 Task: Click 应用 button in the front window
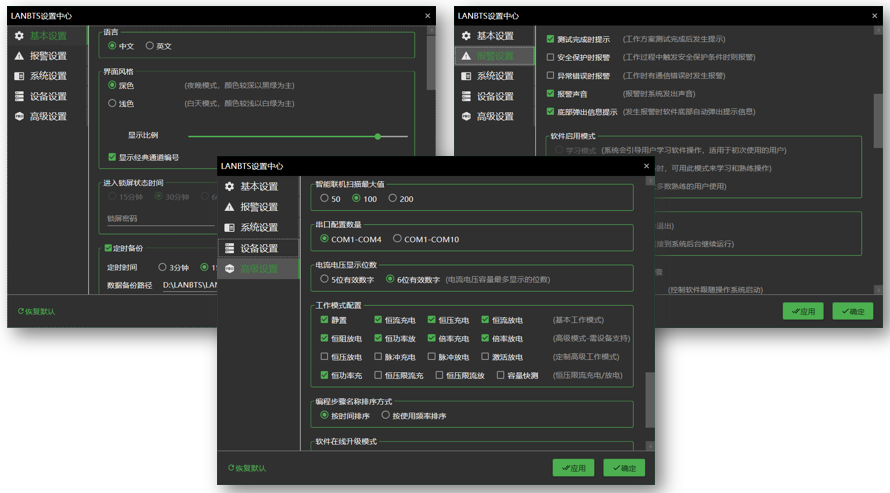pyautogui.click(x=573, y=468)
